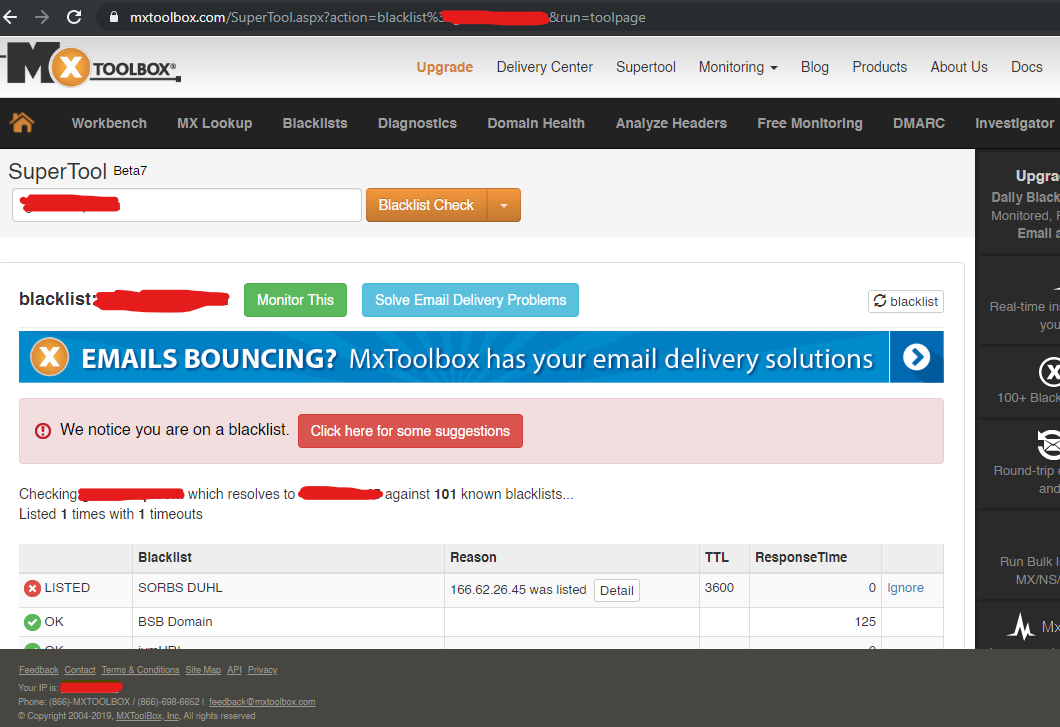1060x727 pixels.
Task: Open Site Map footer link
Action: pos(203,670)
